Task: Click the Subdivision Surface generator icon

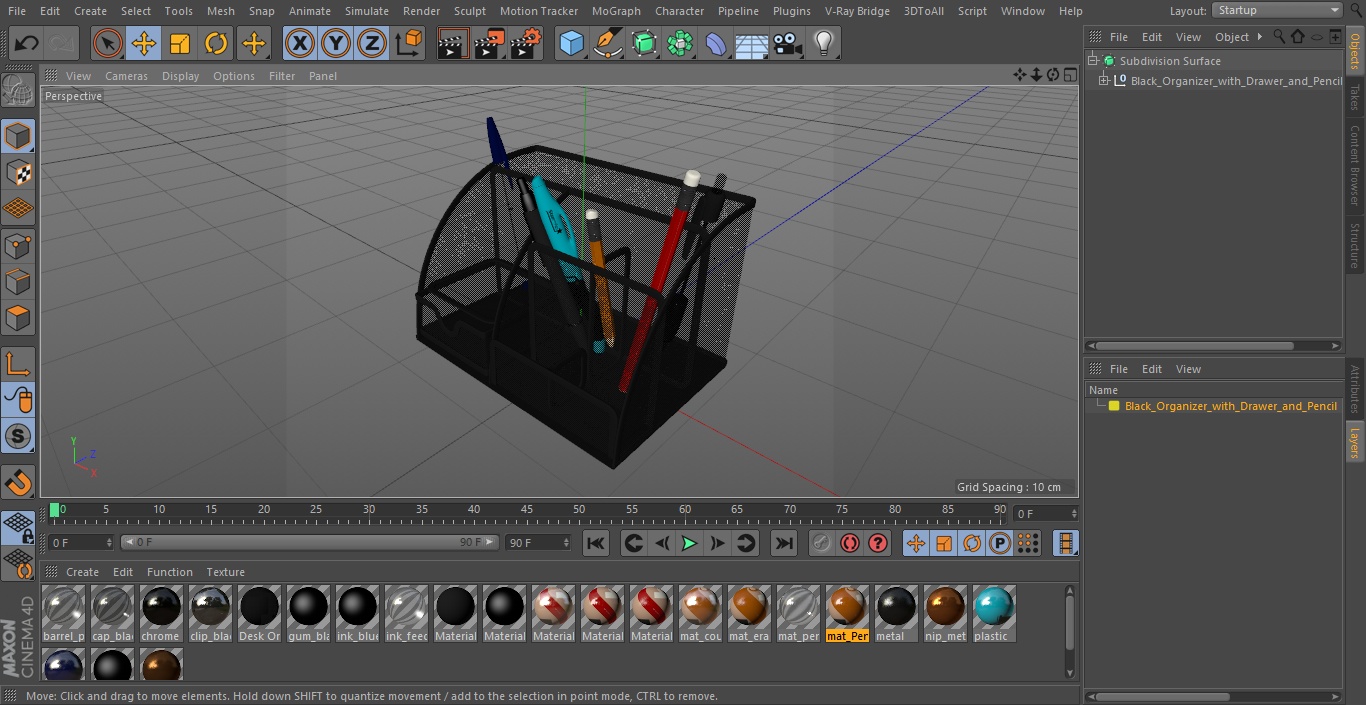Action: (644, 43)
